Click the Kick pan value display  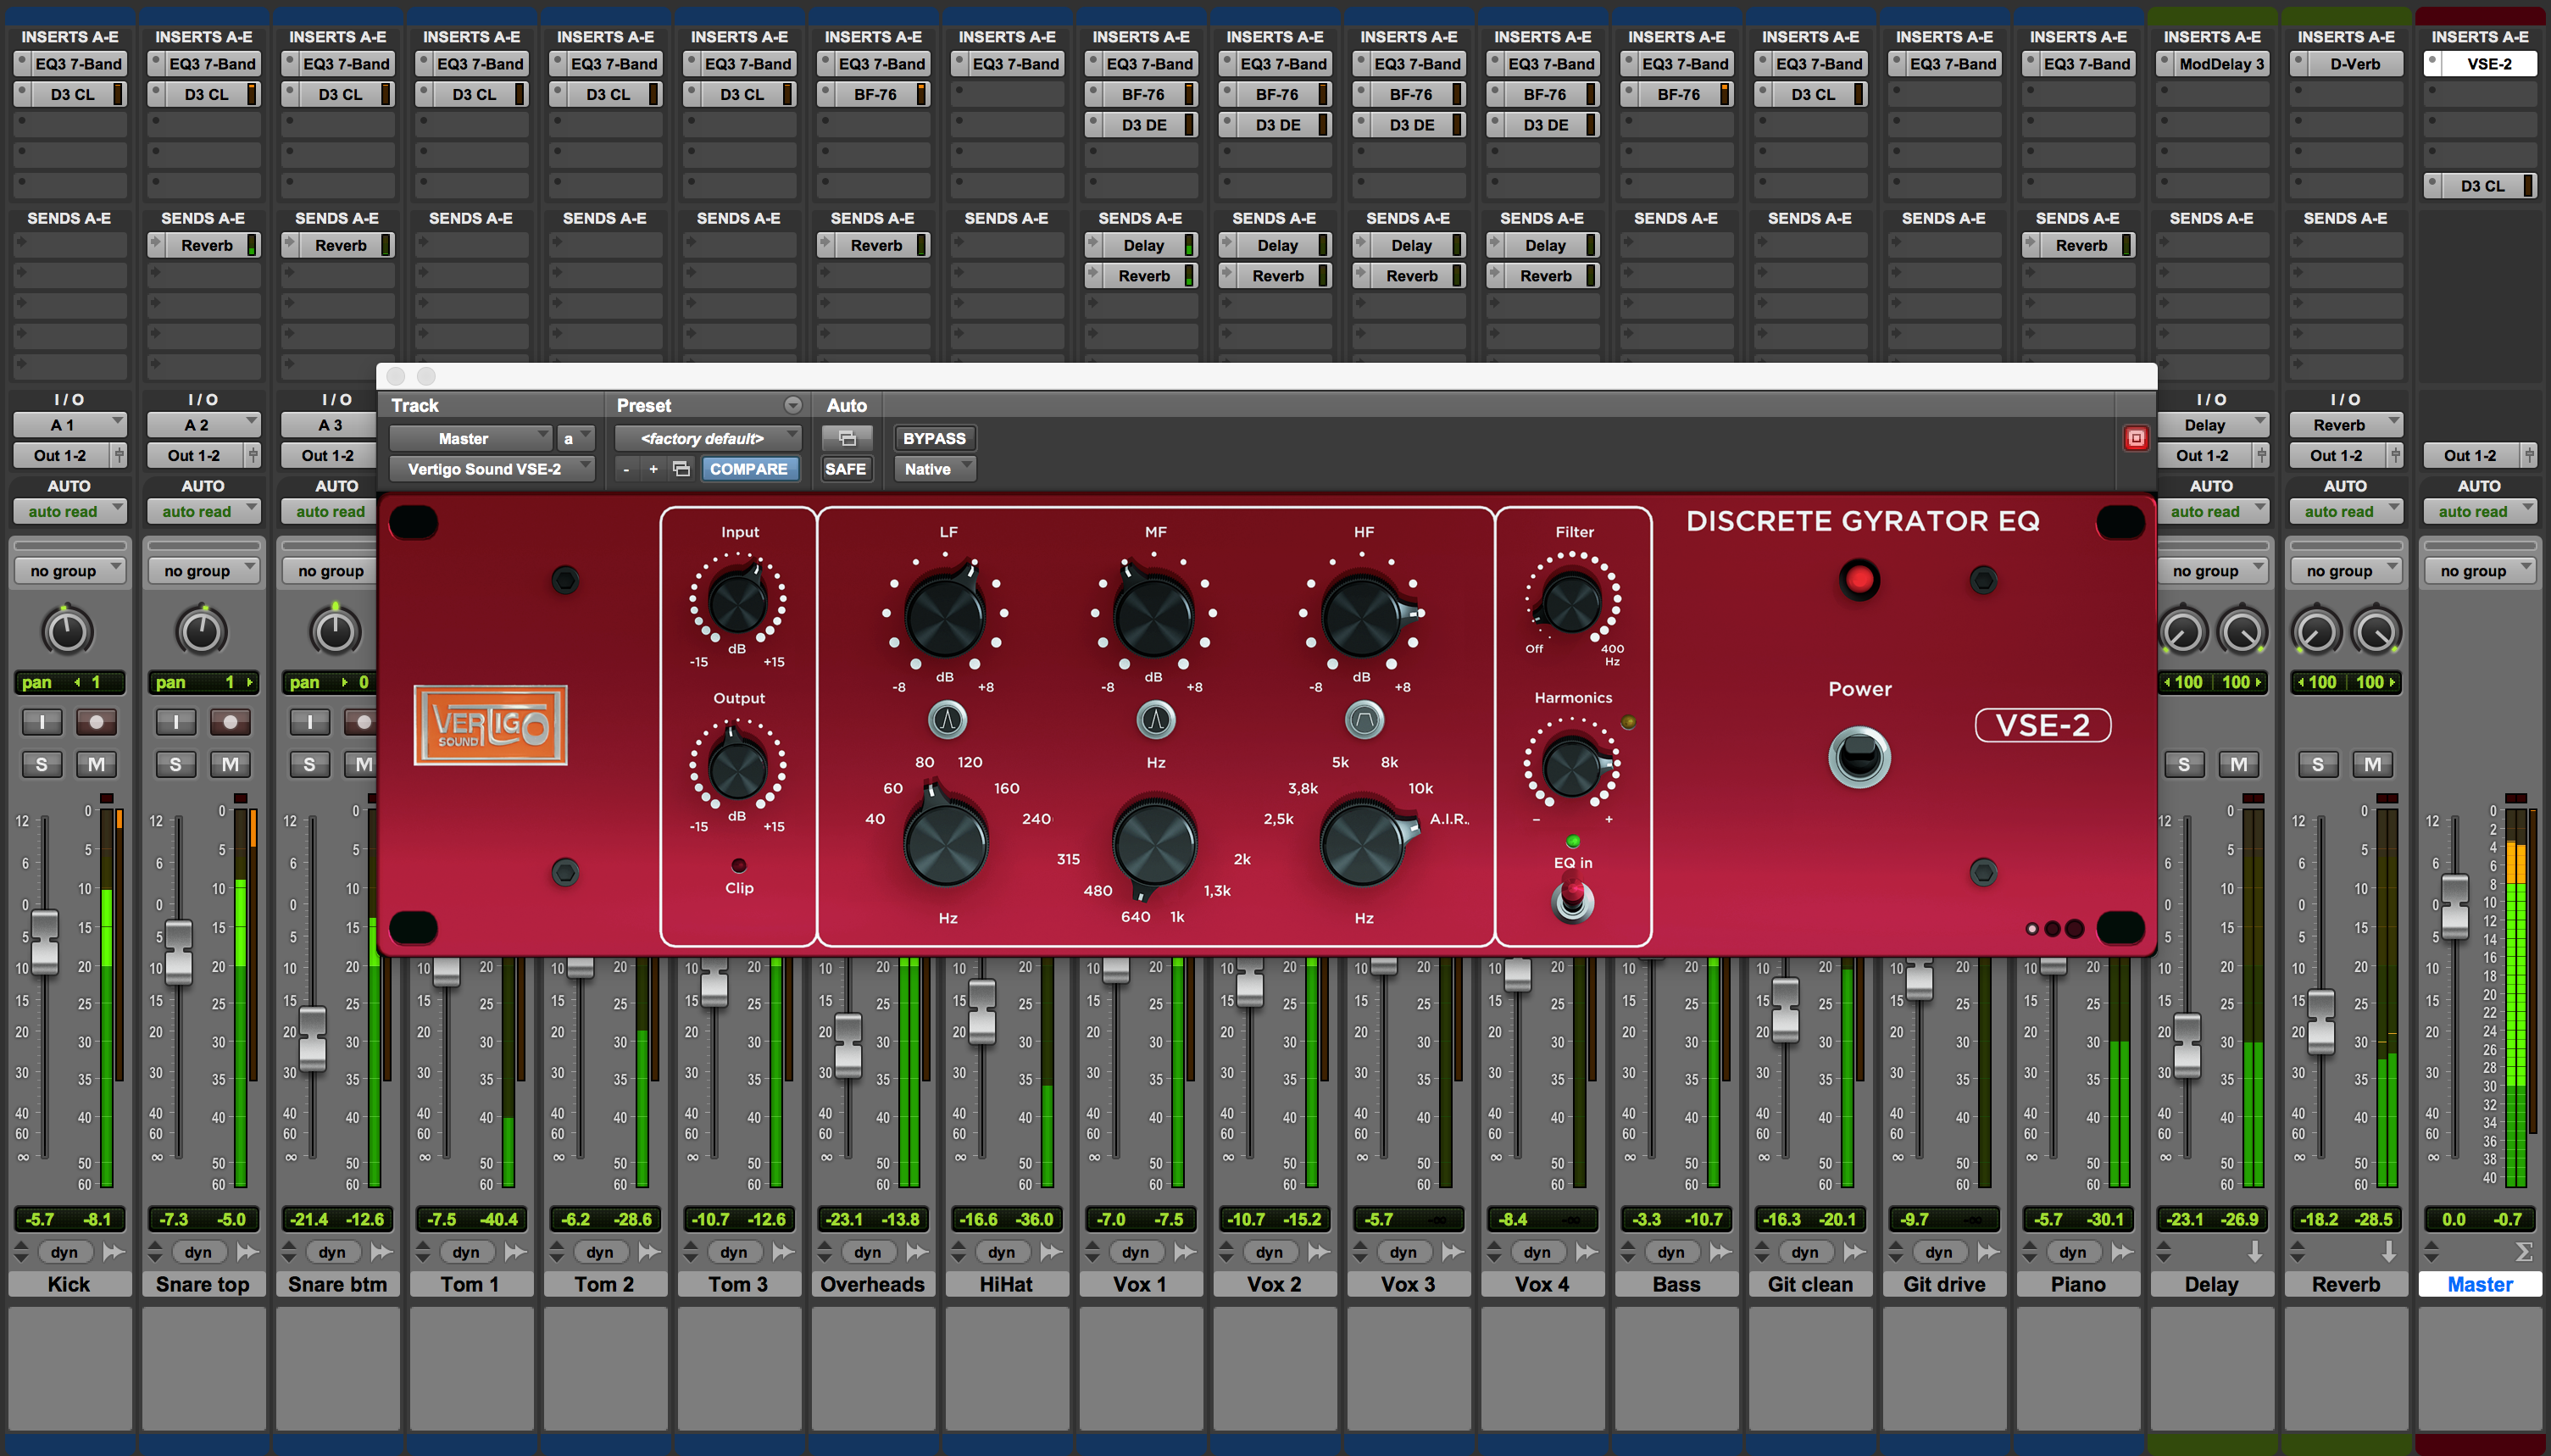click(69, 682)
